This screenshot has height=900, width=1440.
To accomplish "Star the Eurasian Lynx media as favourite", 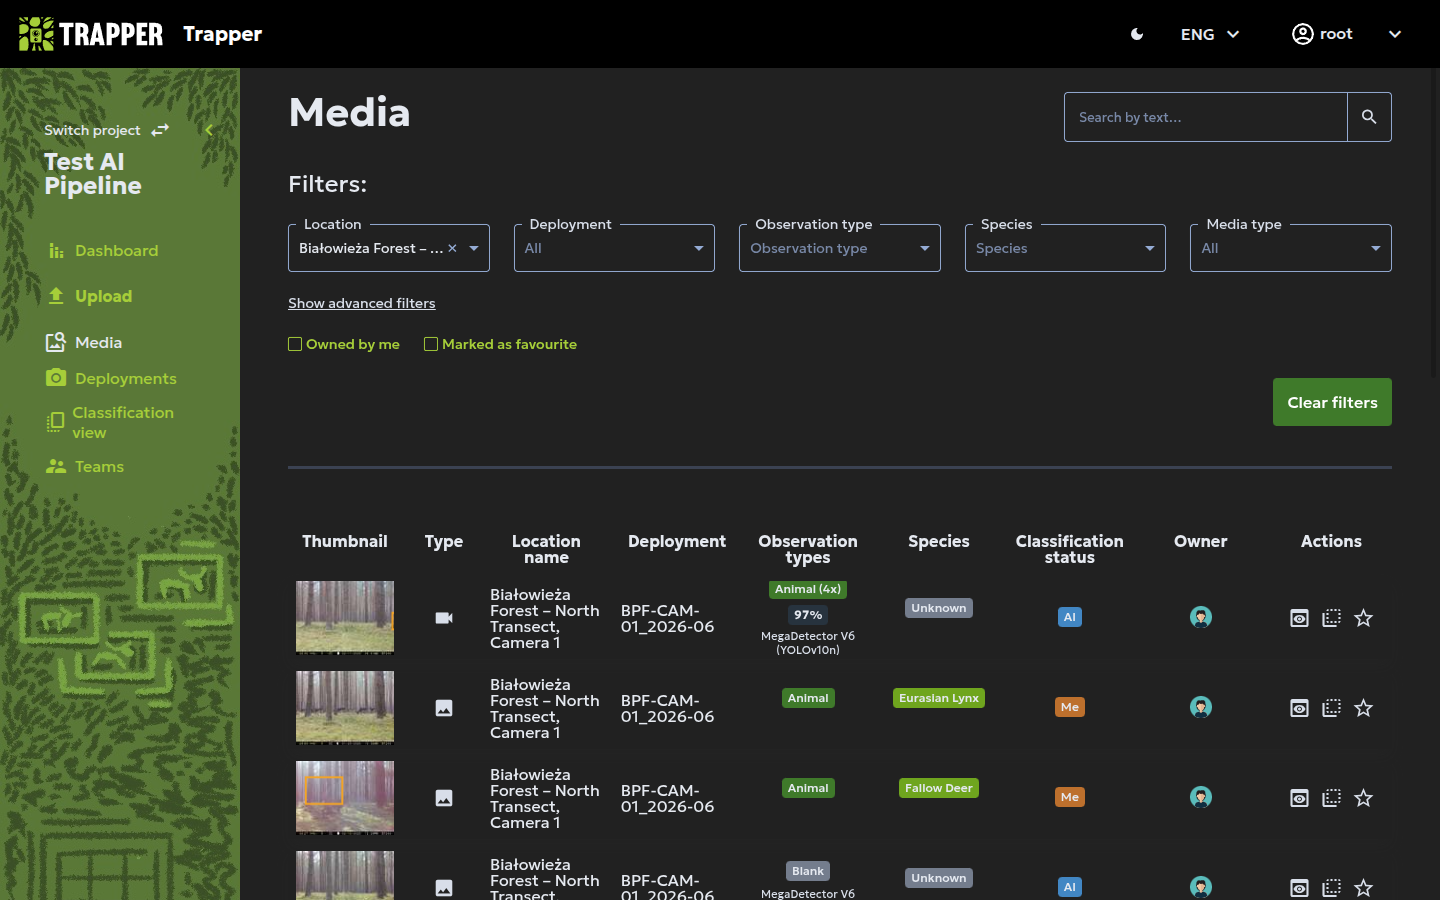I will click(x=1363, y=708).
